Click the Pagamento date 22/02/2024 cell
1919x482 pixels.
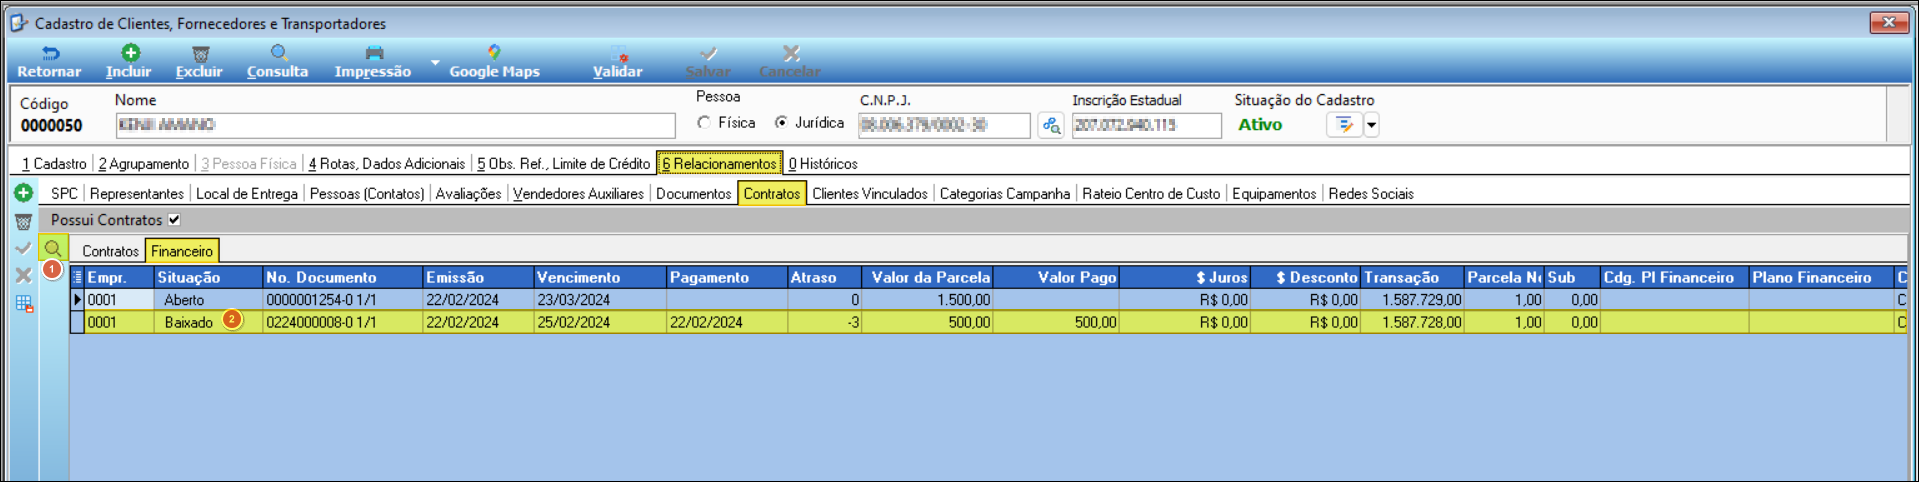point(727,322)
